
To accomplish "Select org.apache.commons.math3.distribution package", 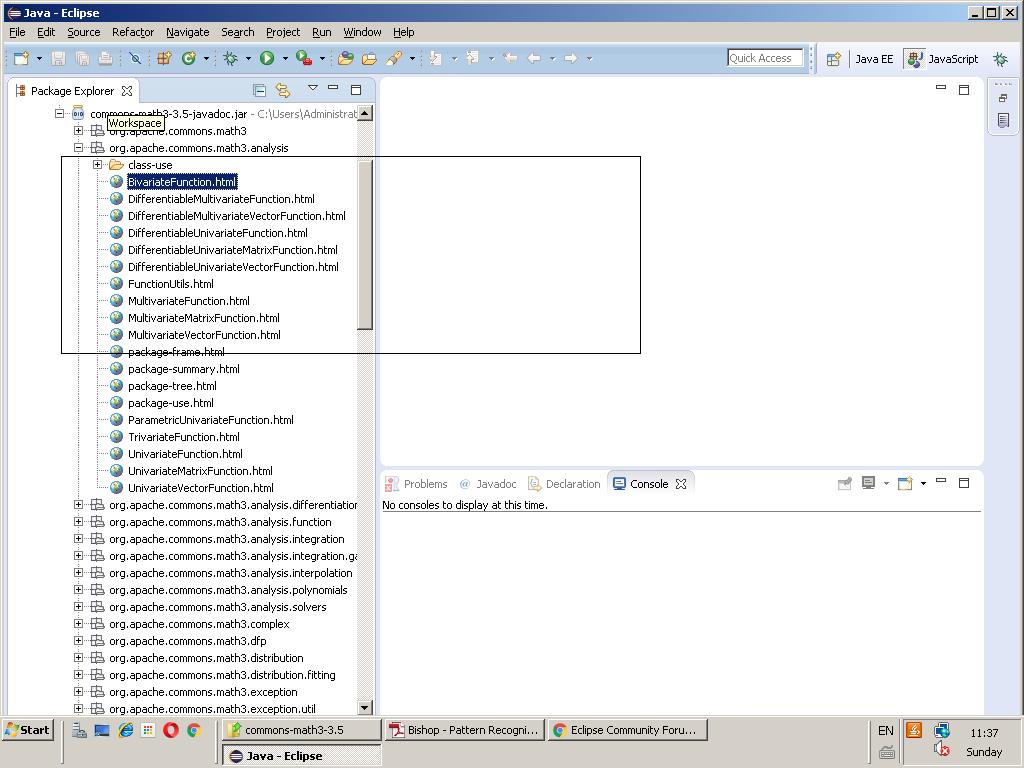I will 206,658.
